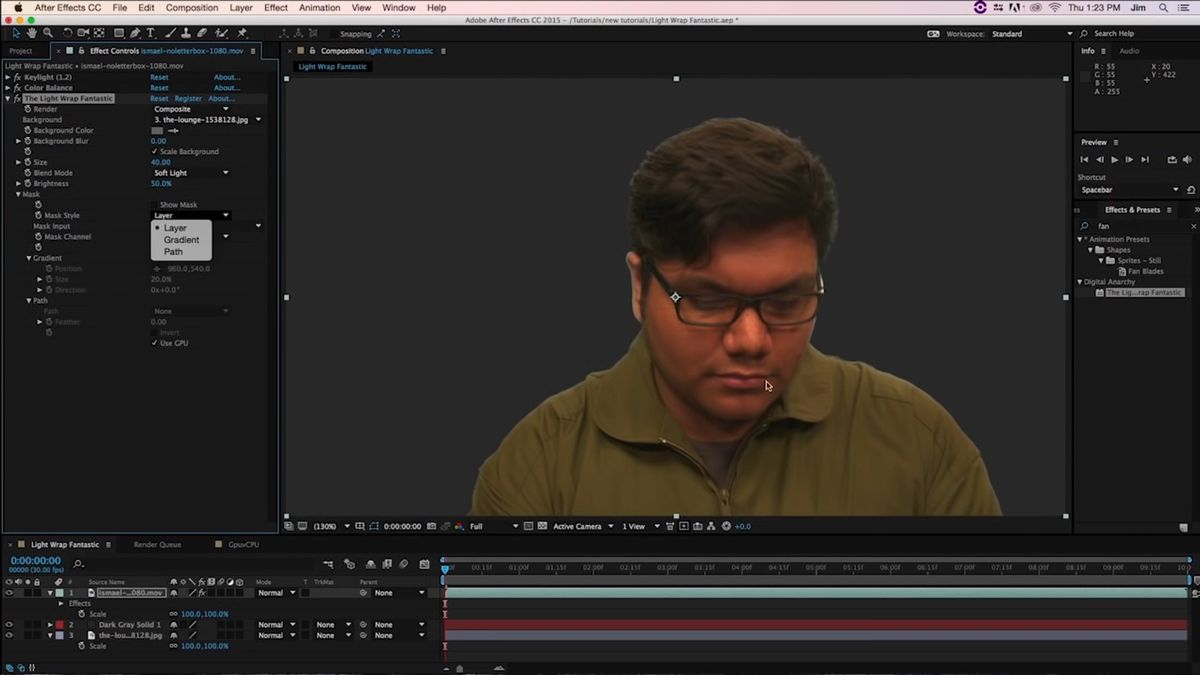Viewport: 1200px width, 675px height.
Task: Open the Active Camera view dropdown
Action: [582, 526]
